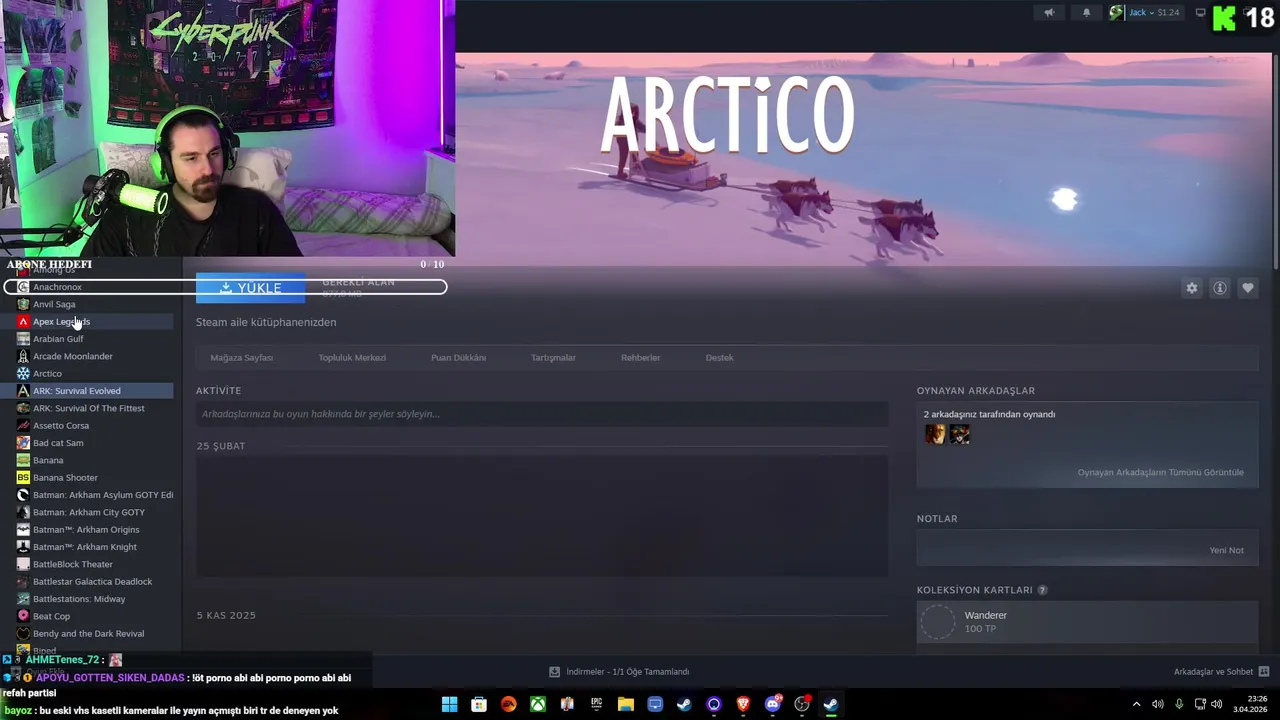Click the yellow Banana Shooter icon
This screenshot has height=720, width=1280.
(23, 478)
